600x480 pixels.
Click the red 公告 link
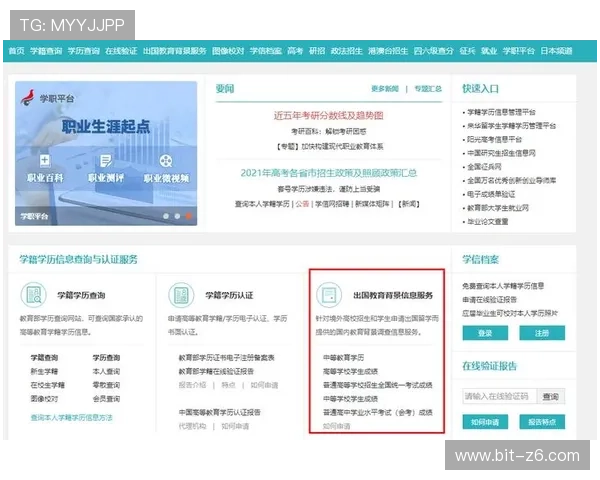pos(302,204)
